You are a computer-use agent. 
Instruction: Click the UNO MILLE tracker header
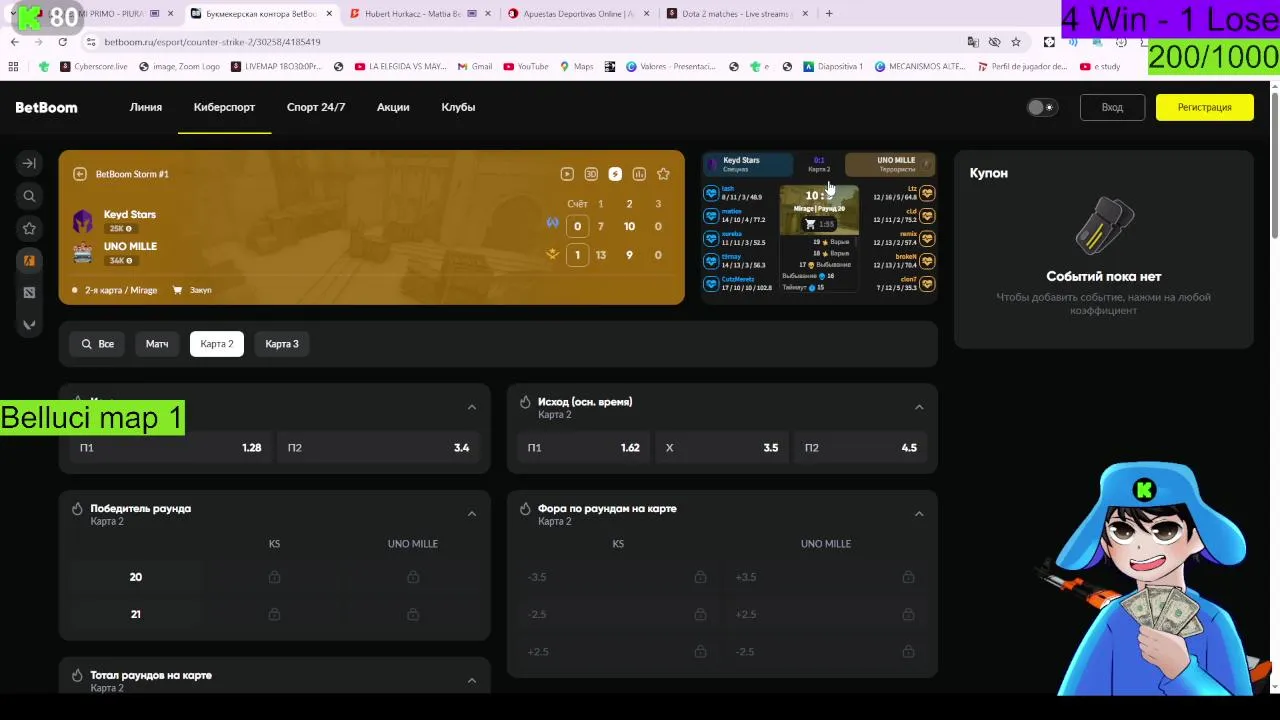890,164
